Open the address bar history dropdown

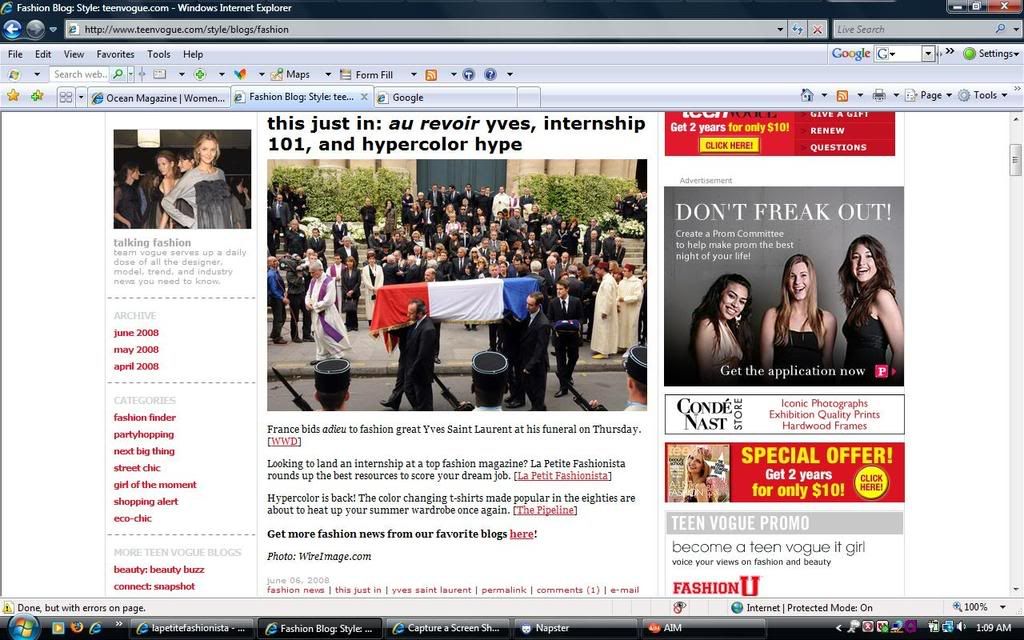[780, 29]
